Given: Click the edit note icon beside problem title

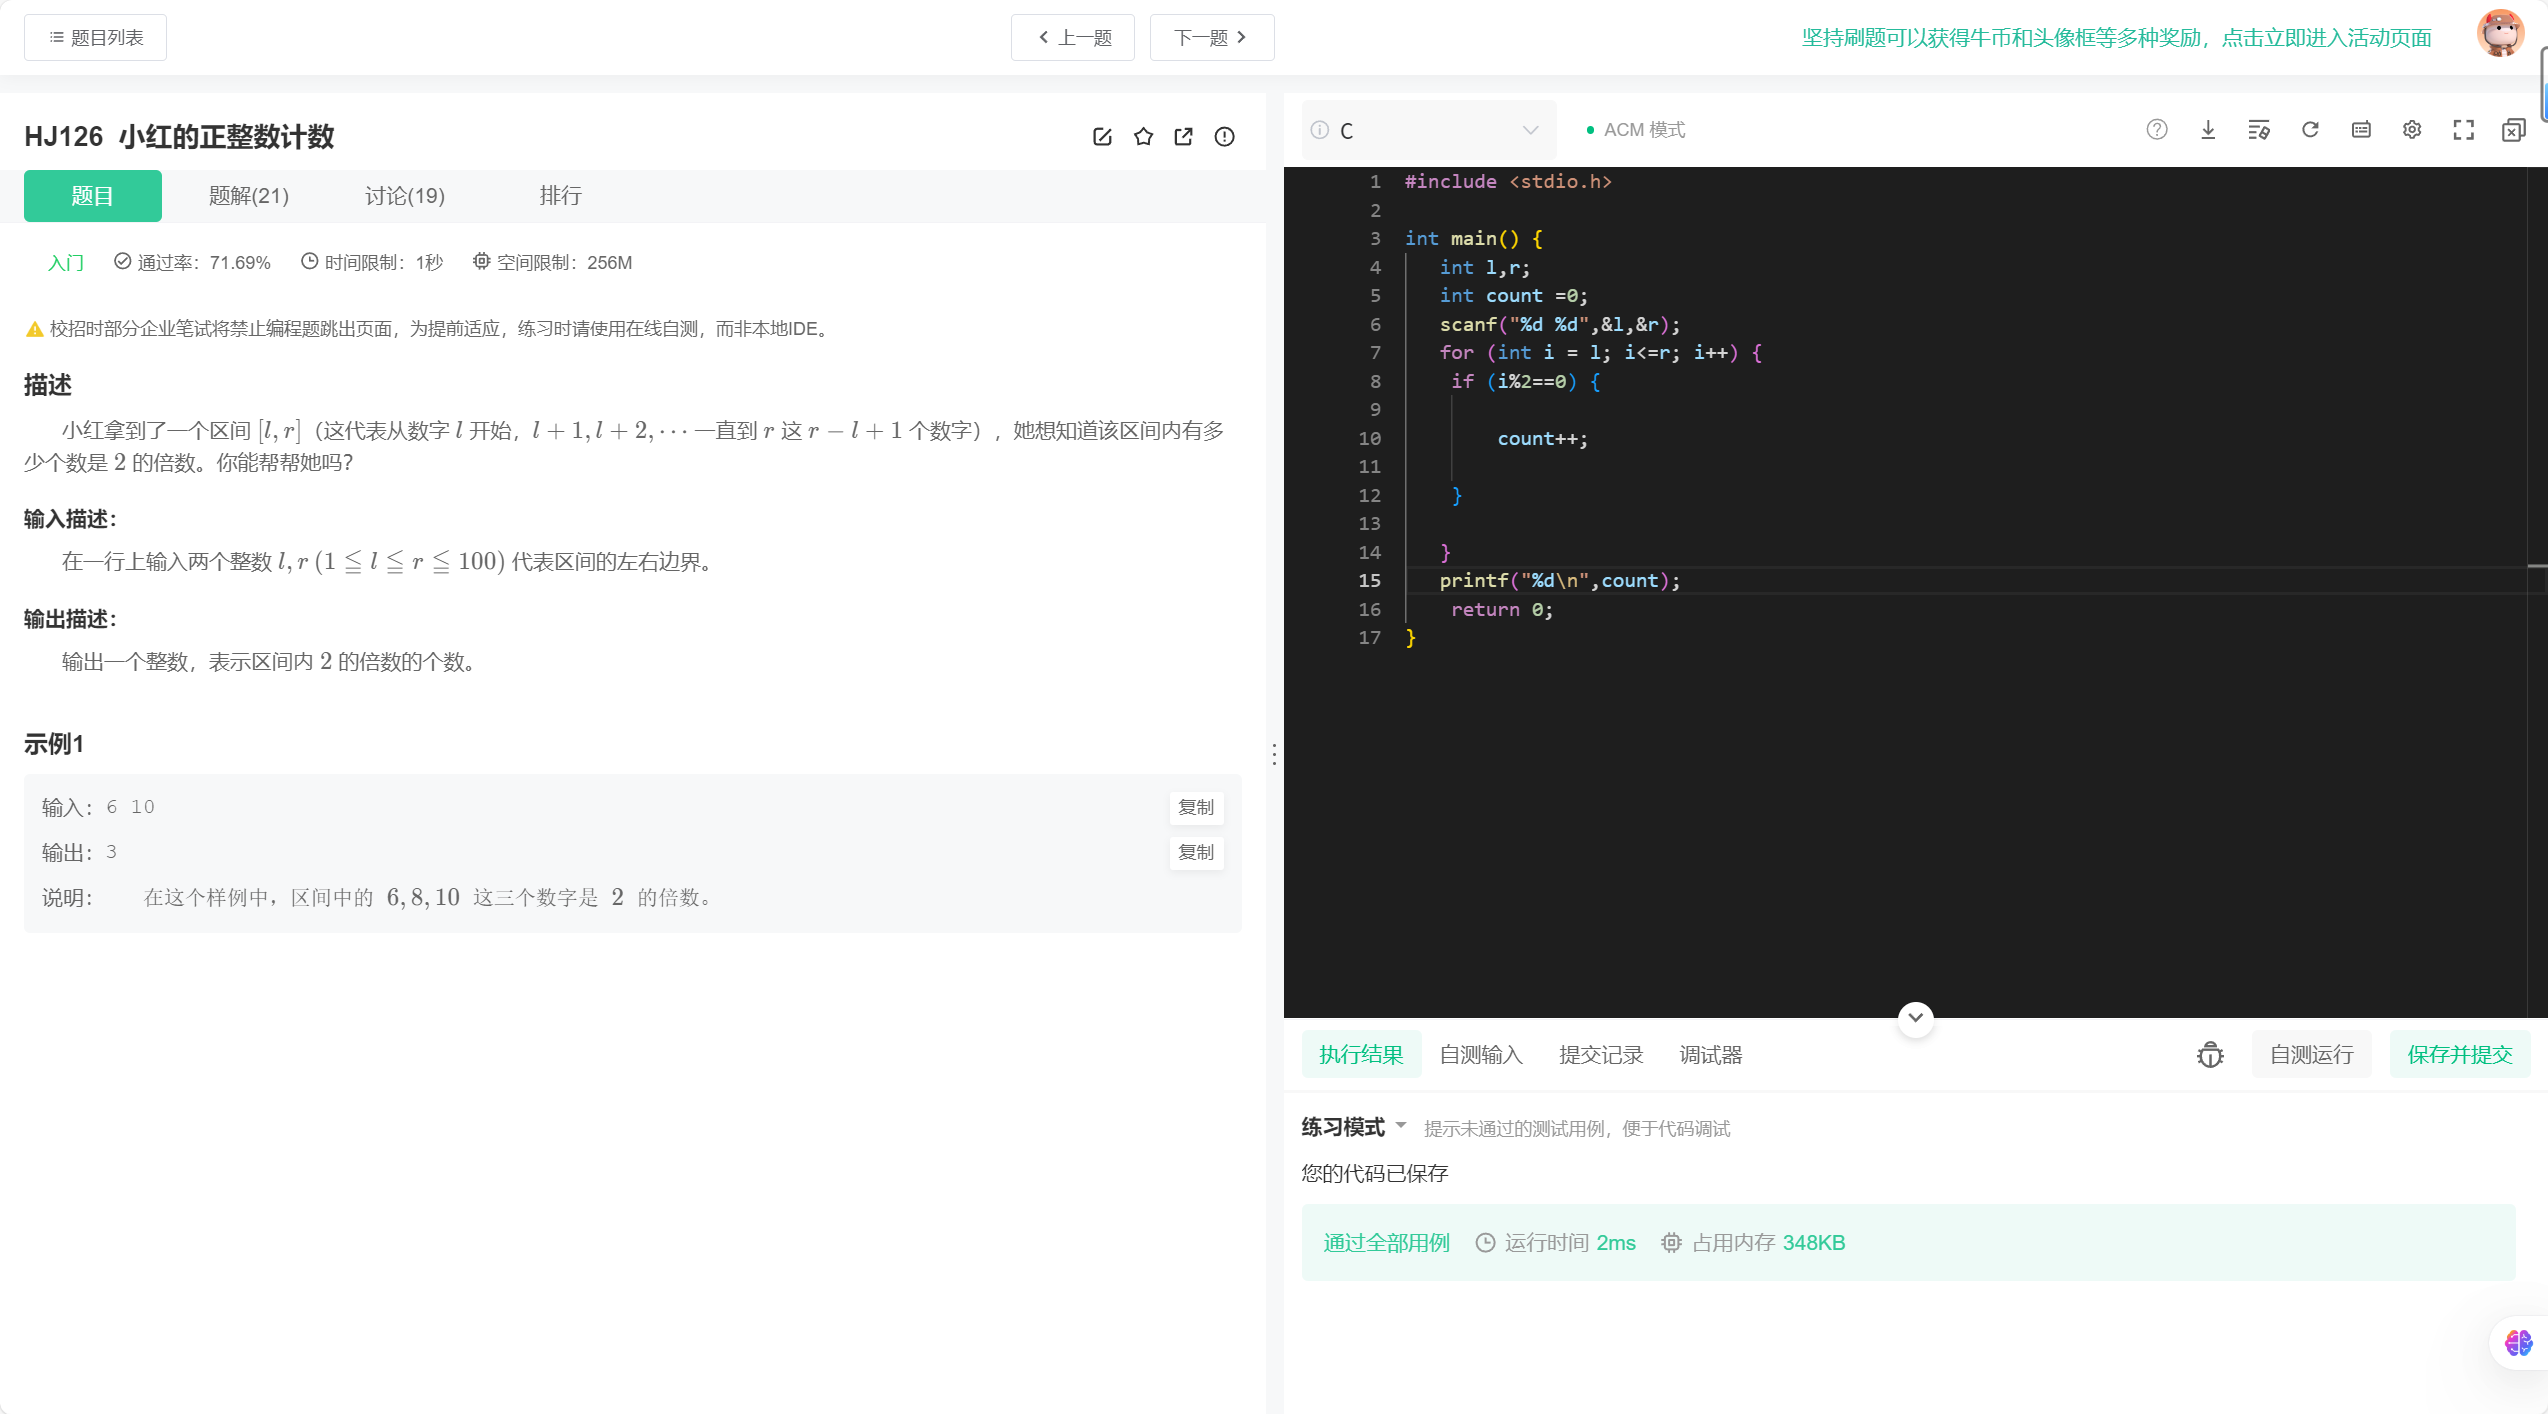Looking at the screenshot, I should pyautogui.click(x=1102, y=137).
